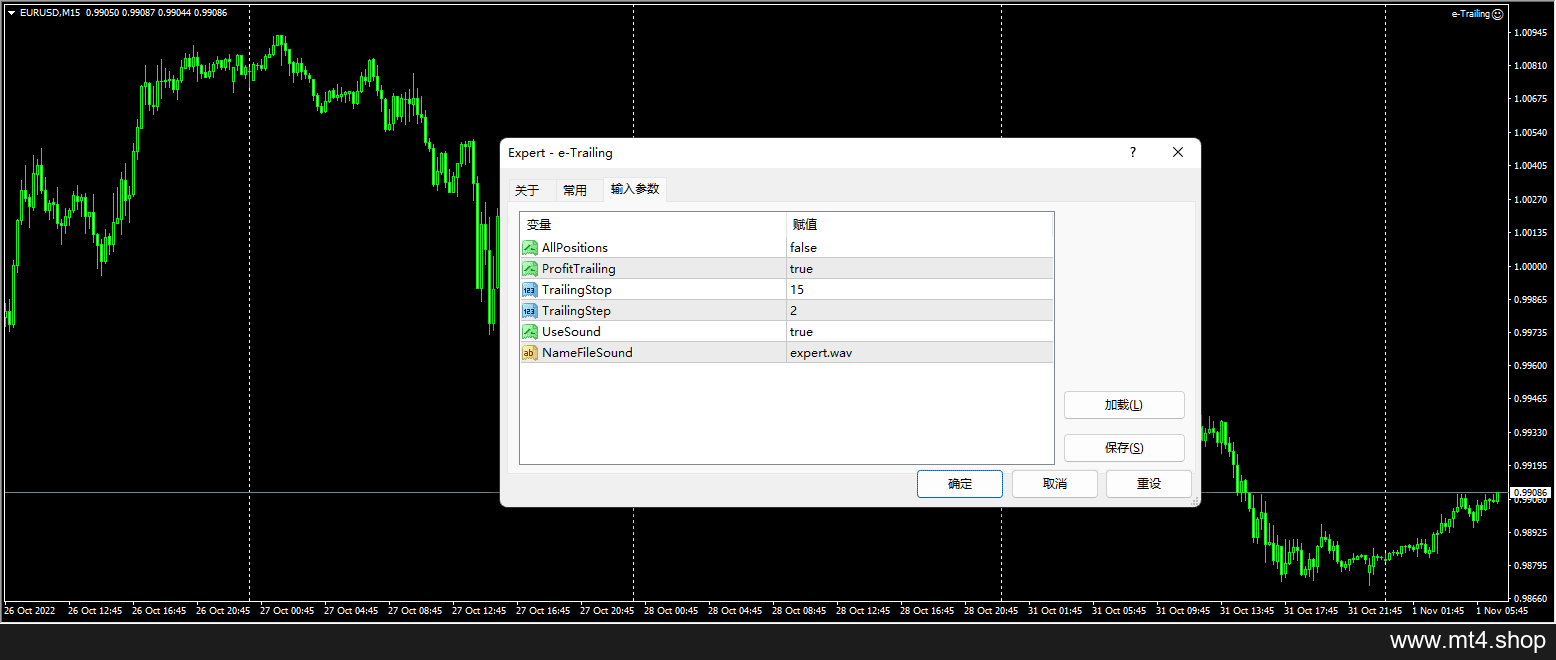Open the help question mark button
This screenshot has width=1556, height=660.
(1133, 153)
